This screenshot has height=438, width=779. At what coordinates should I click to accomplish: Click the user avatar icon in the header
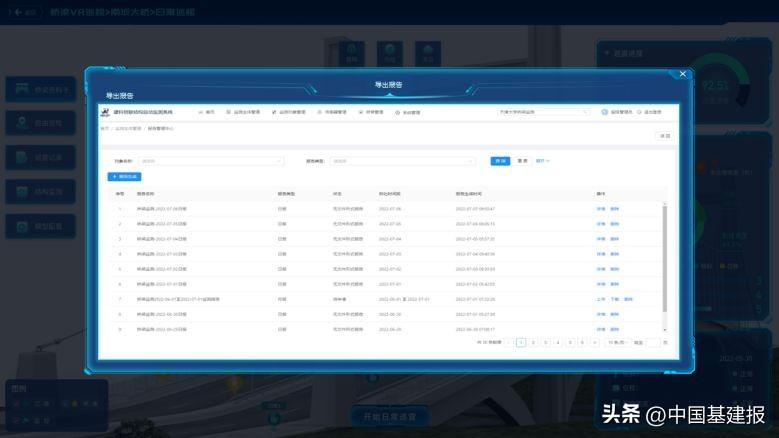(605, 112)
